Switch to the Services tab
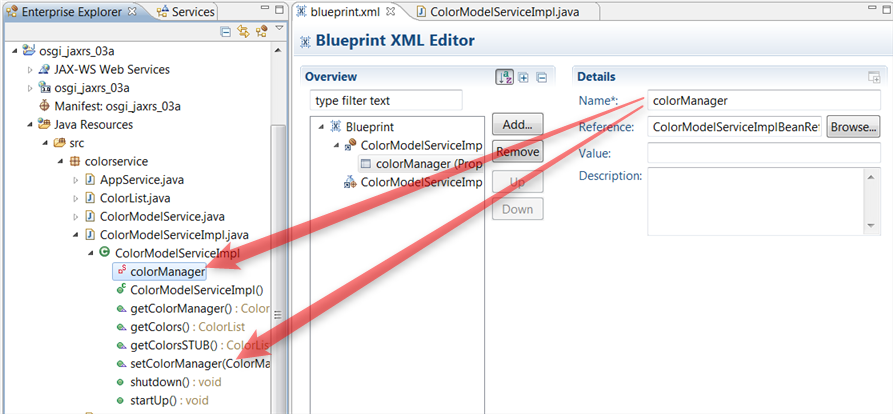This screenshot has height=414, width=893. tap(185, 12)
